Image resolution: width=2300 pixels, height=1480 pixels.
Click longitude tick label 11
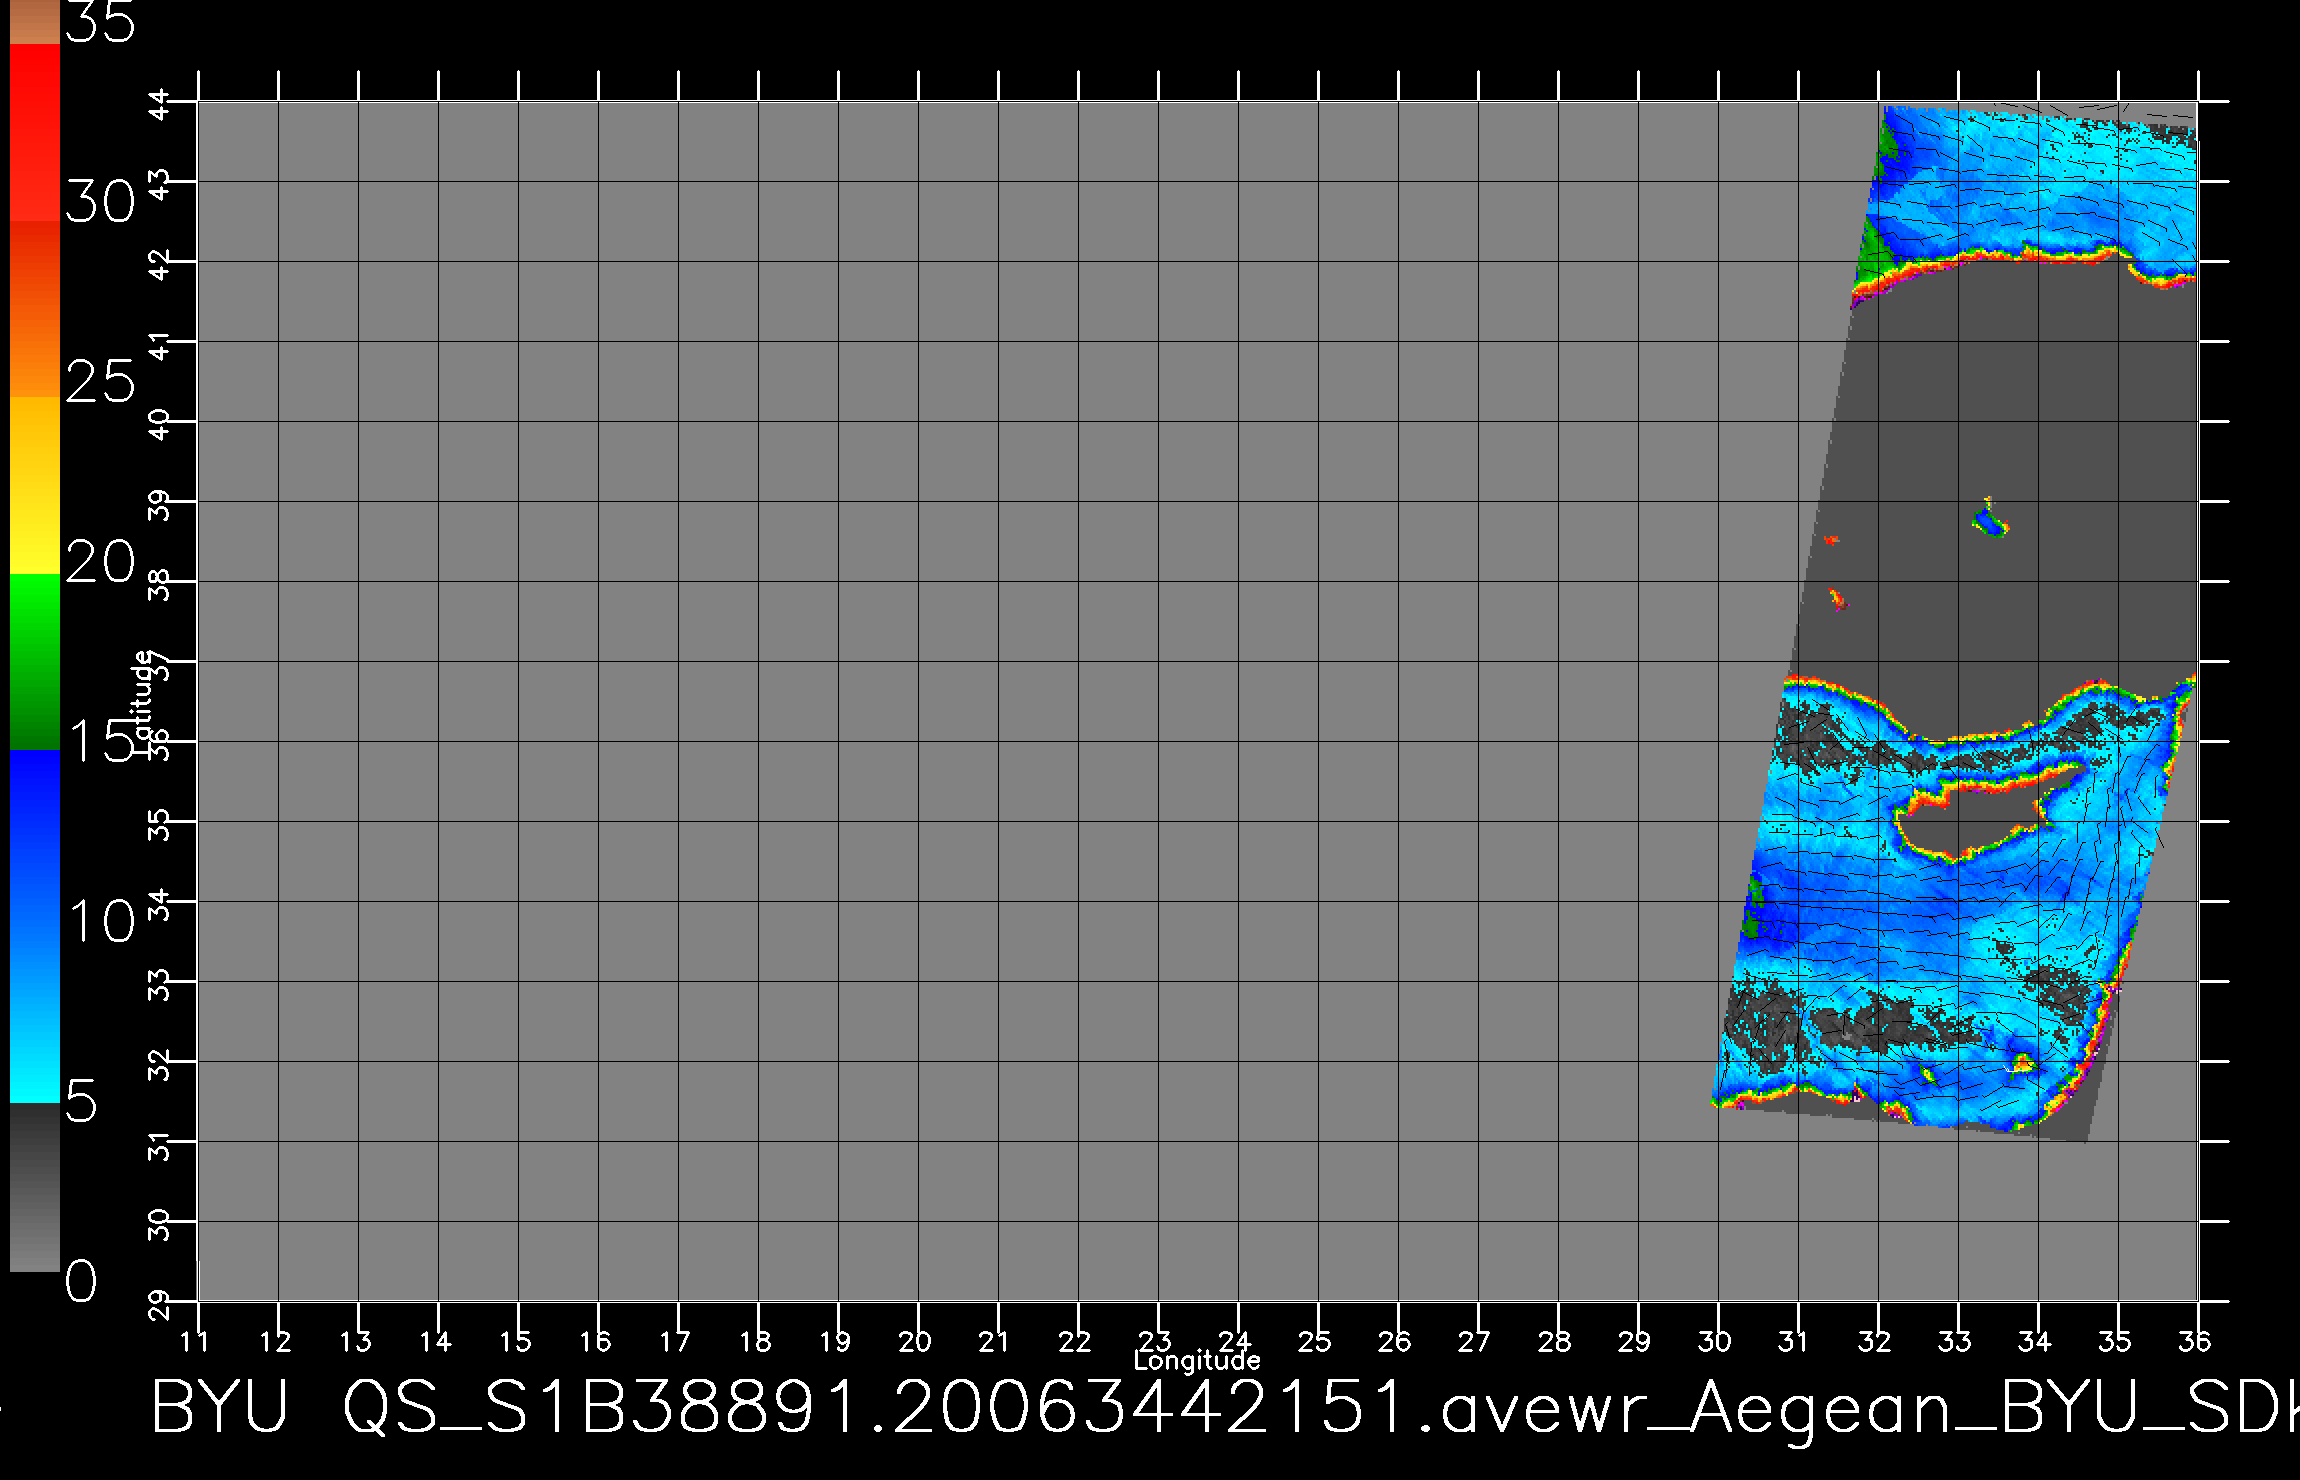(195, 1341)
